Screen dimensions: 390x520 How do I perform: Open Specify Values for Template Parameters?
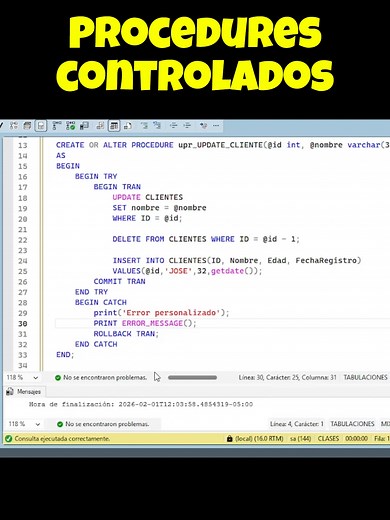[x=203, y=126]
